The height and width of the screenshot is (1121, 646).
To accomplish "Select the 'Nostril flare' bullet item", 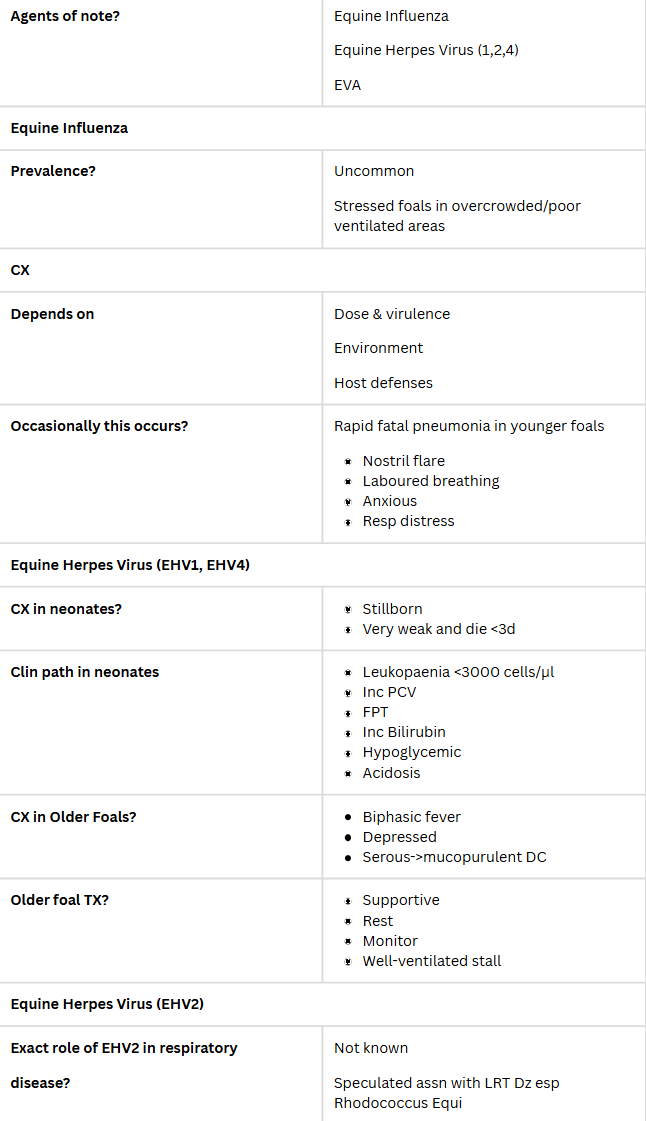I will tap(403, 461).
